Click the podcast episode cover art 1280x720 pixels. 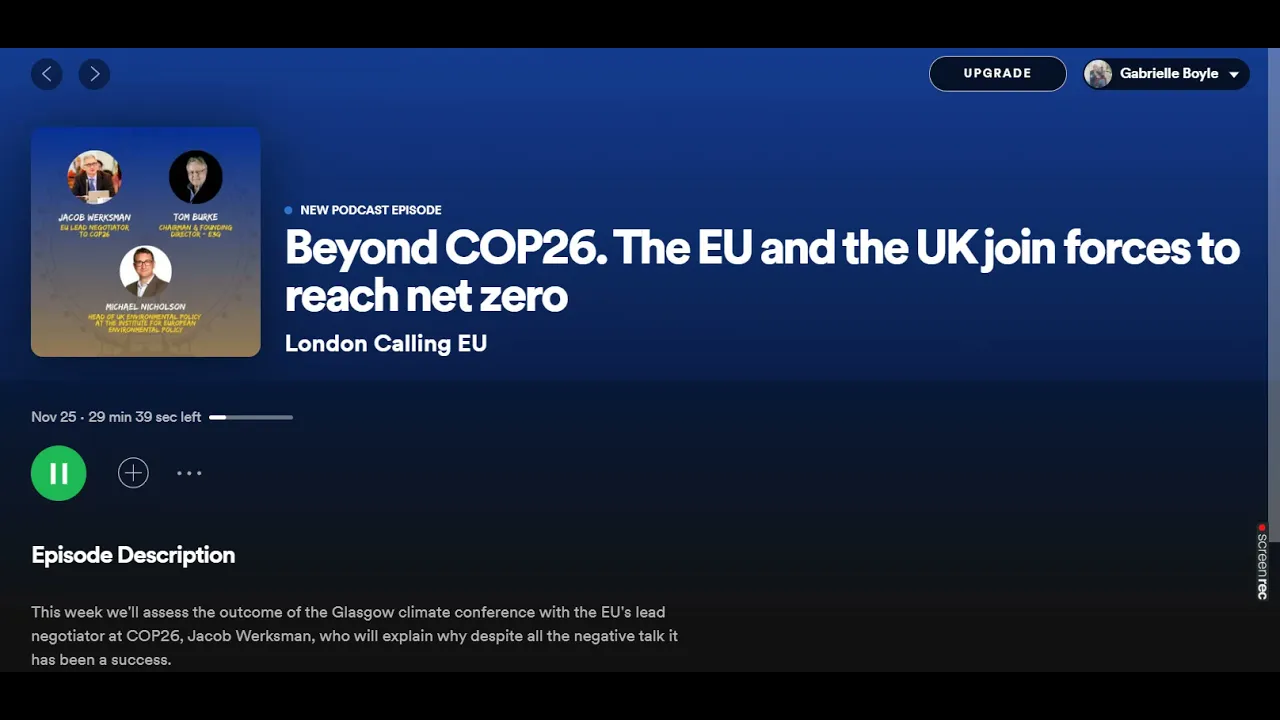coord(146,242)
